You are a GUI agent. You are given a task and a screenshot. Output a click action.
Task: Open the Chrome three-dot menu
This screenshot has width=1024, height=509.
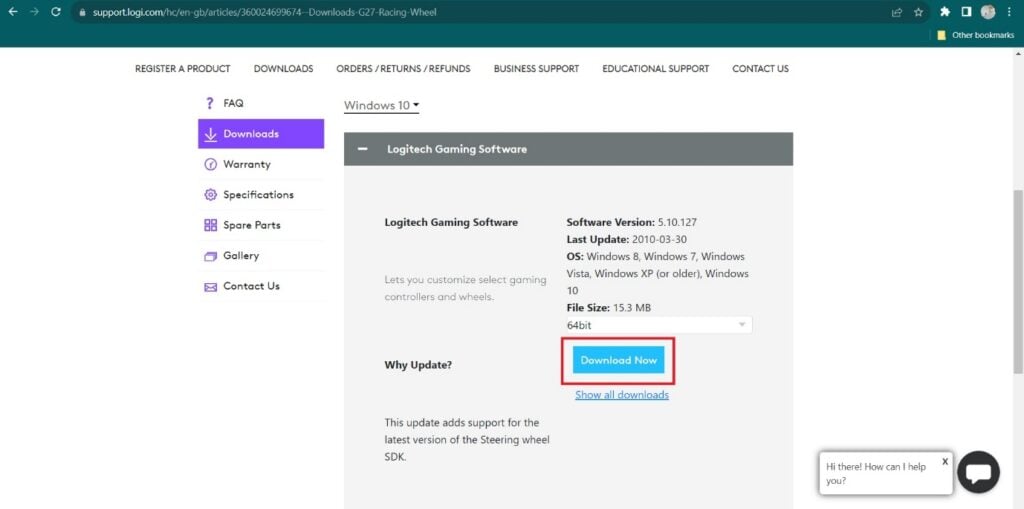[x=1011, y=12]
